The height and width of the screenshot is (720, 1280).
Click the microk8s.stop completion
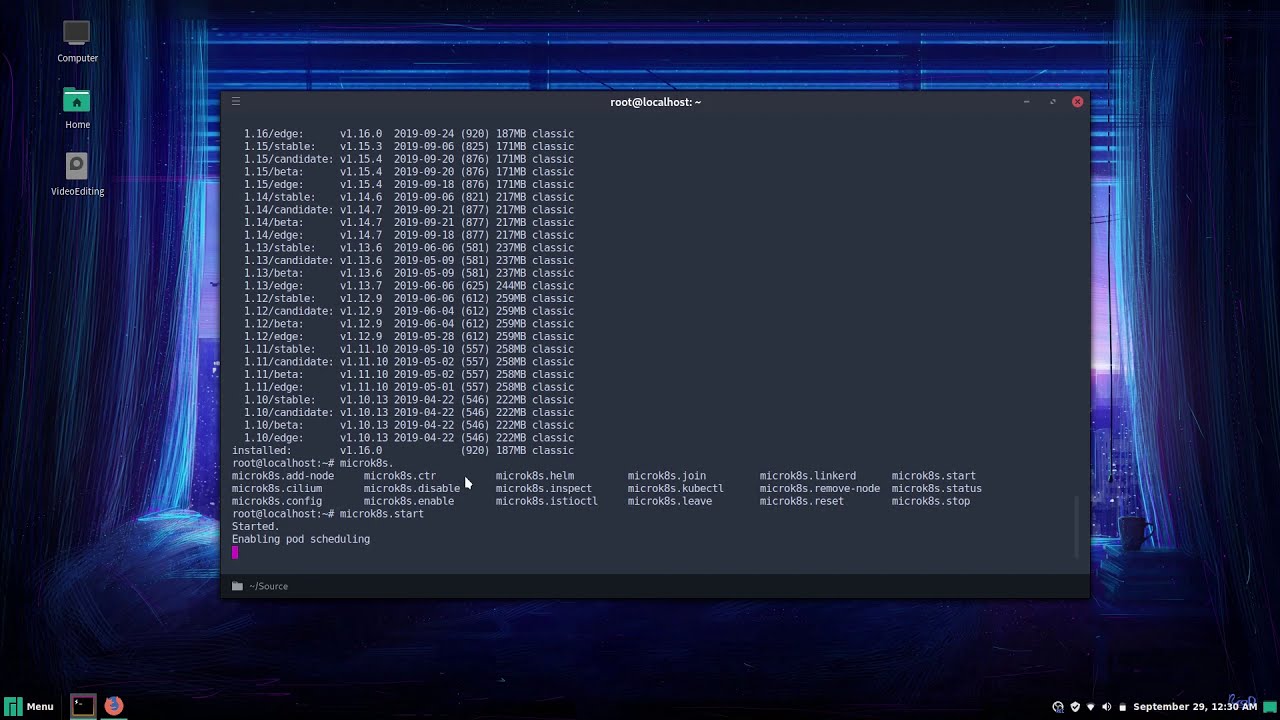[931, 501]
